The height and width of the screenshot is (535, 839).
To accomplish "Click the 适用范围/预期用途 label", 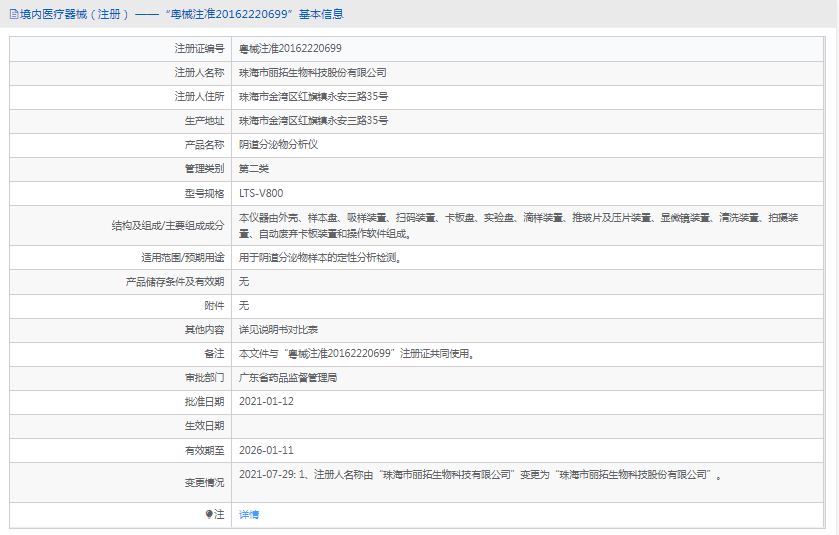I will [182, 258].
